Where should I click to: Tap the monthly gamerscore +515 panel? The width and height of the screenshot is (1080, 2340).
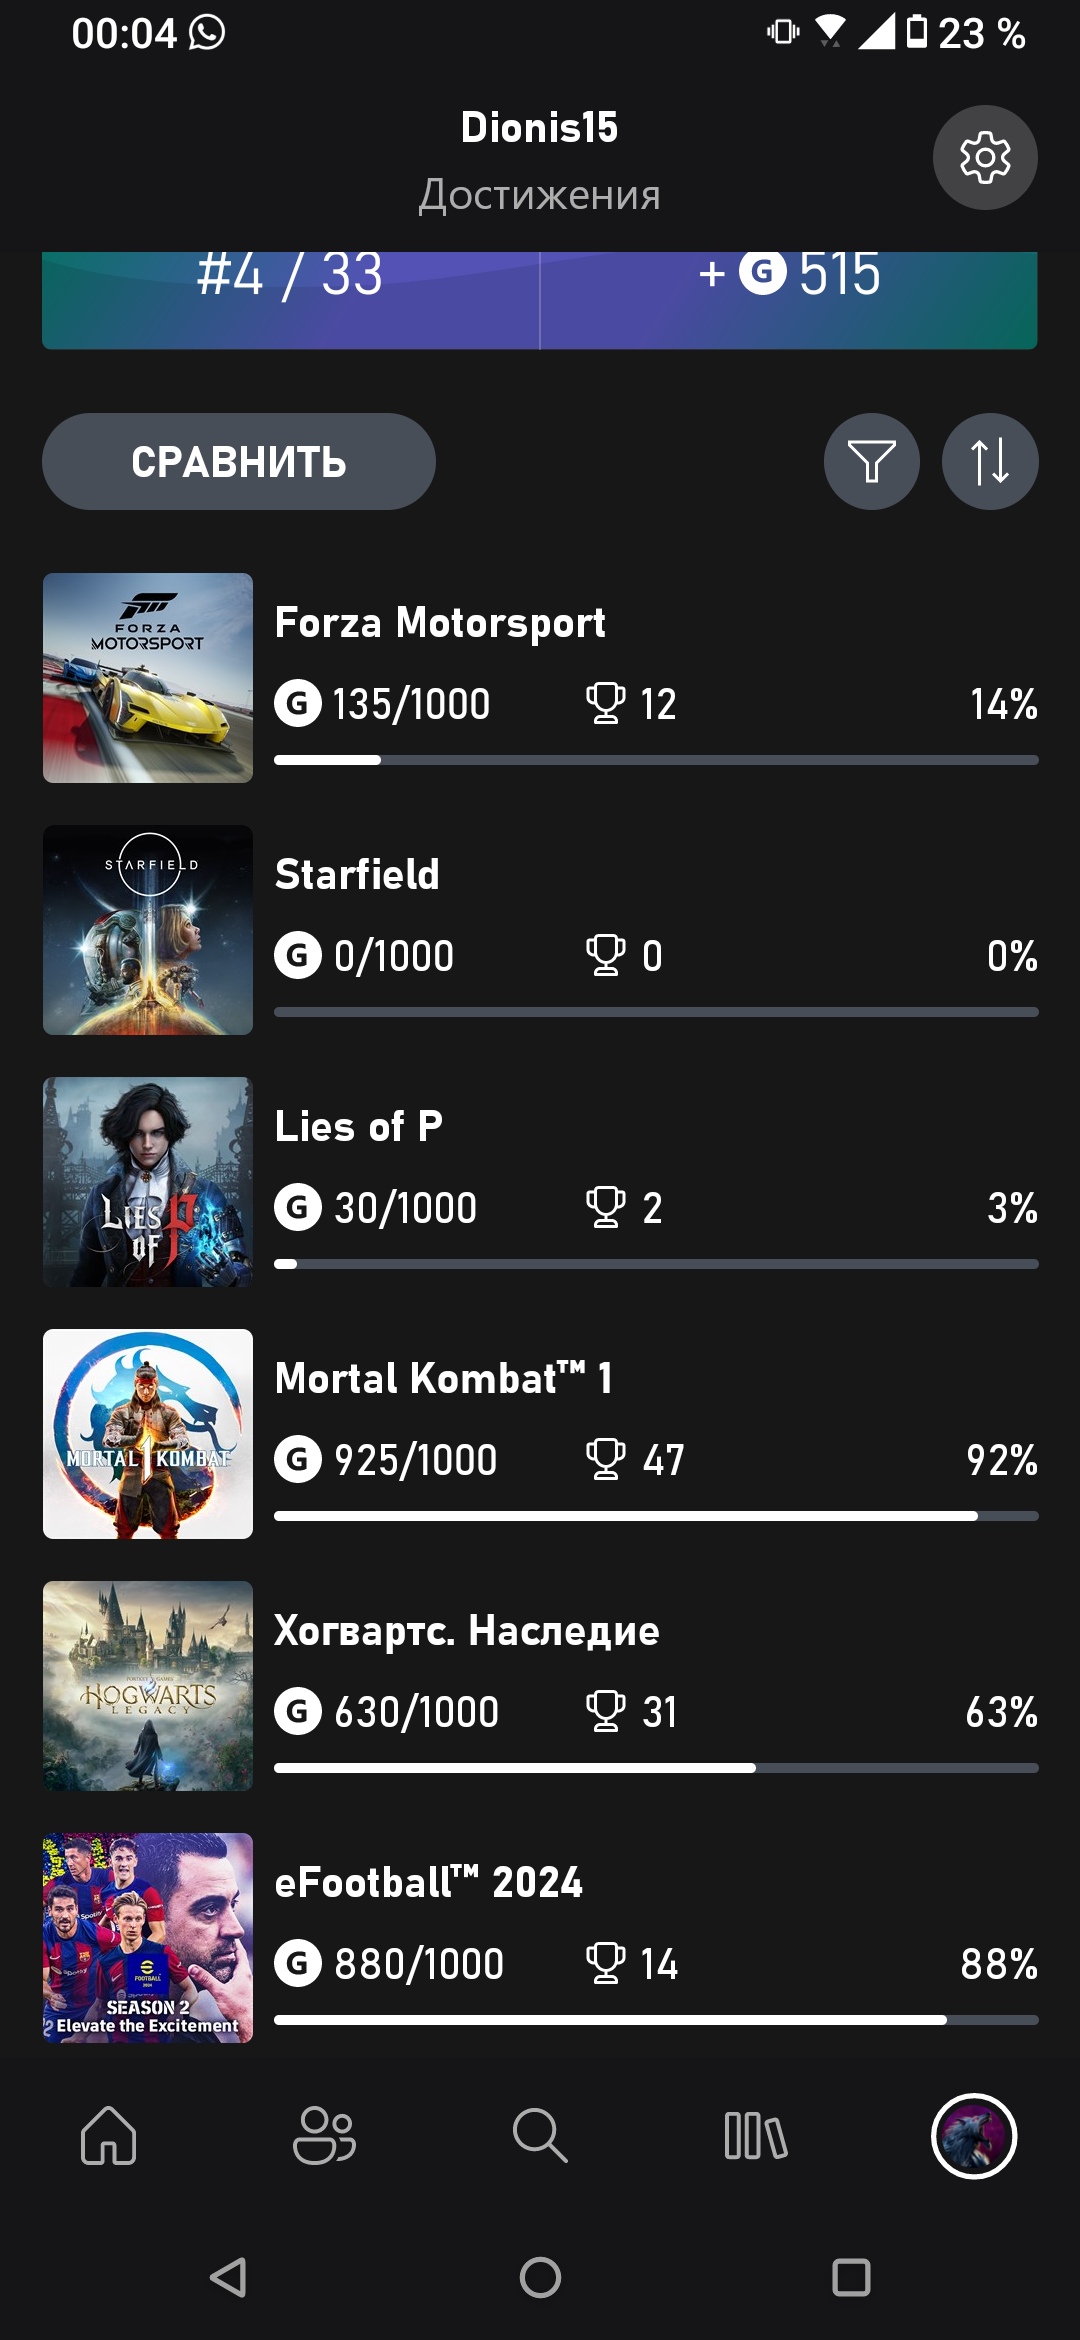coord(788,290)
